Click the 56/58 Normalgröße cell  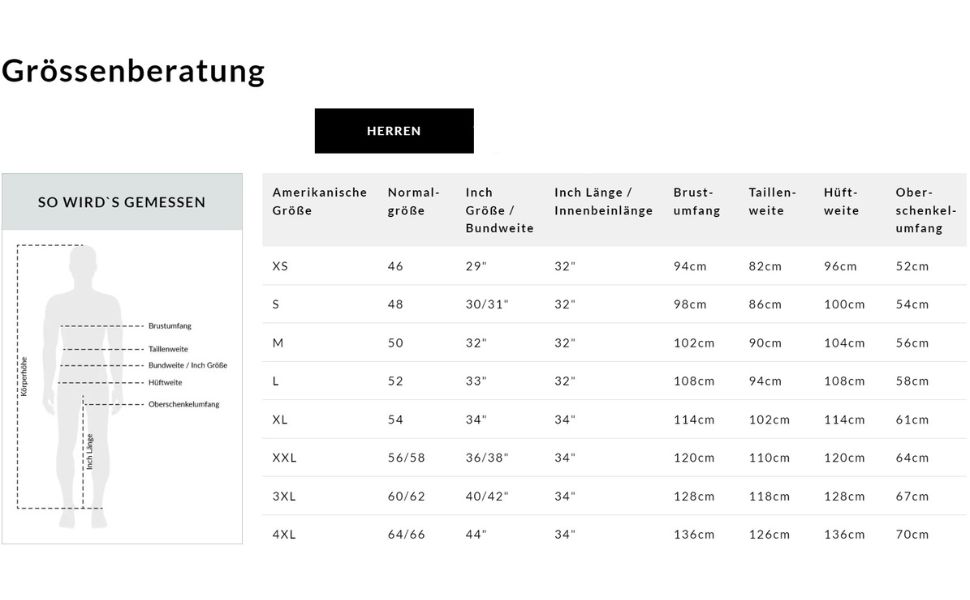[406, 458]
